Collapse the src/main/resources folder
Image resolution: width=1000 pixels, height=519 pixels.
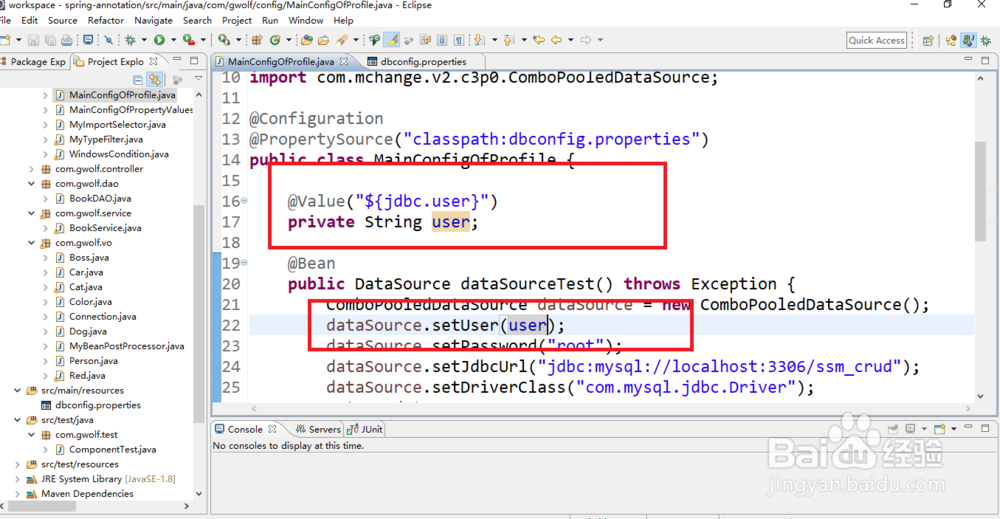click(x=17, y=390)
